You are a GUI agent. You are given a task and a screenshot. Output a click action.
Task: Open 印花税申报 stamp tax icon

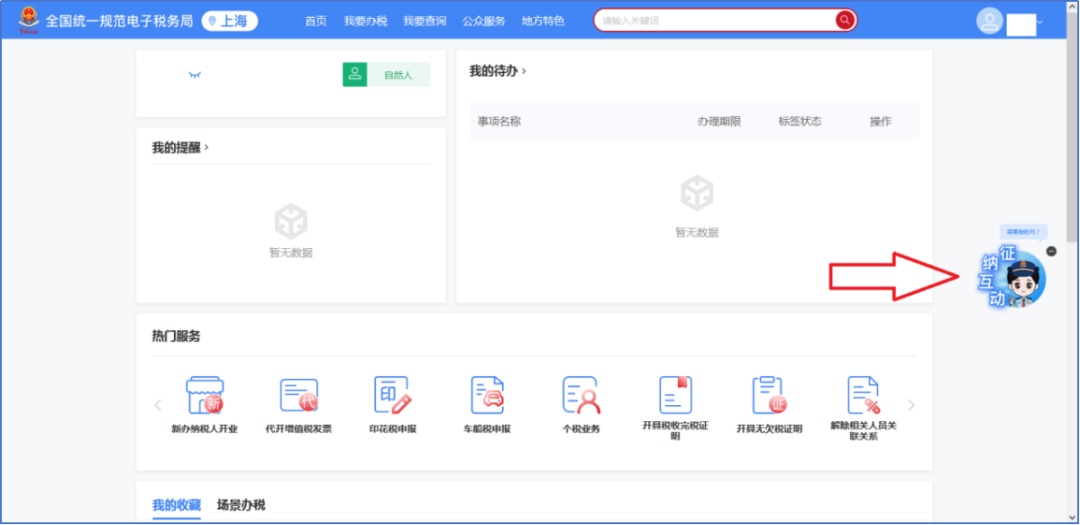coord(392,396)
